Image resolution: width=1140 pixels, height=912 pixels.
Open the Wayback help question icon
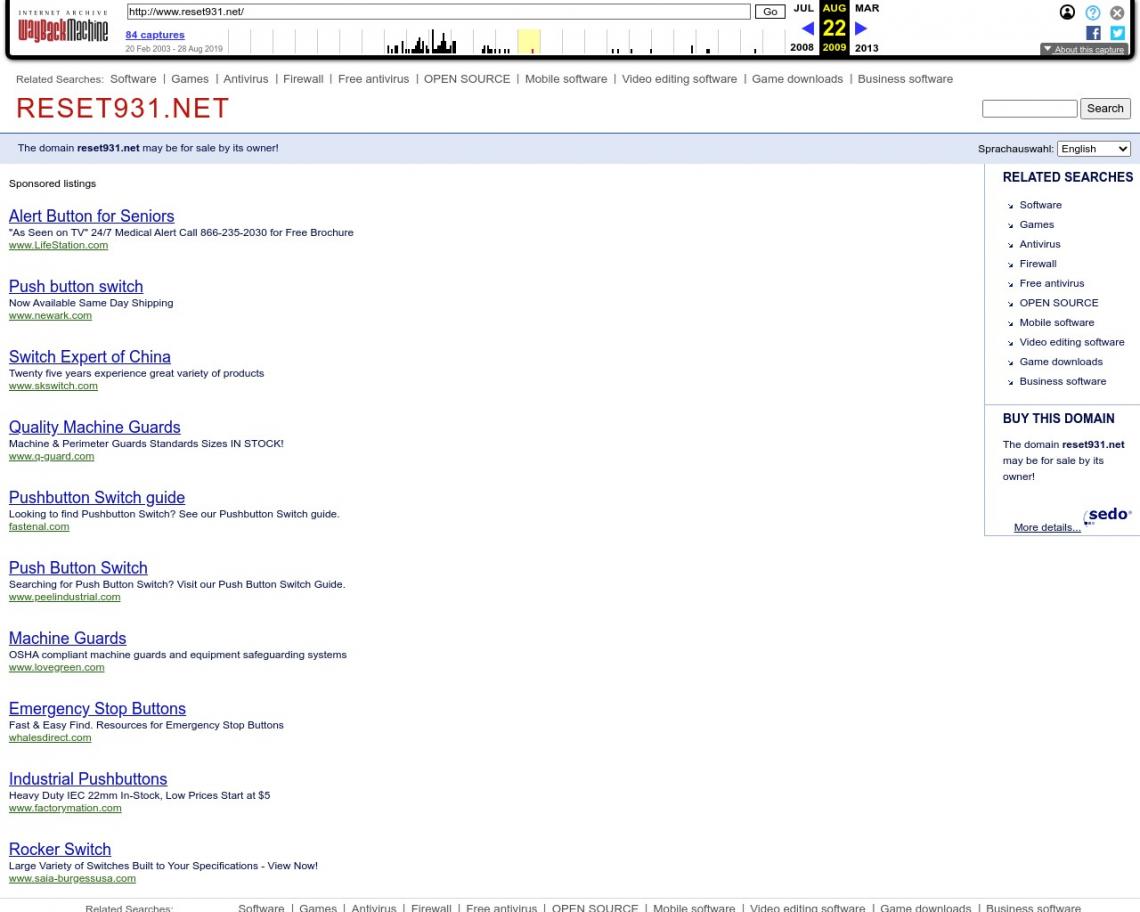[1092, 12]
